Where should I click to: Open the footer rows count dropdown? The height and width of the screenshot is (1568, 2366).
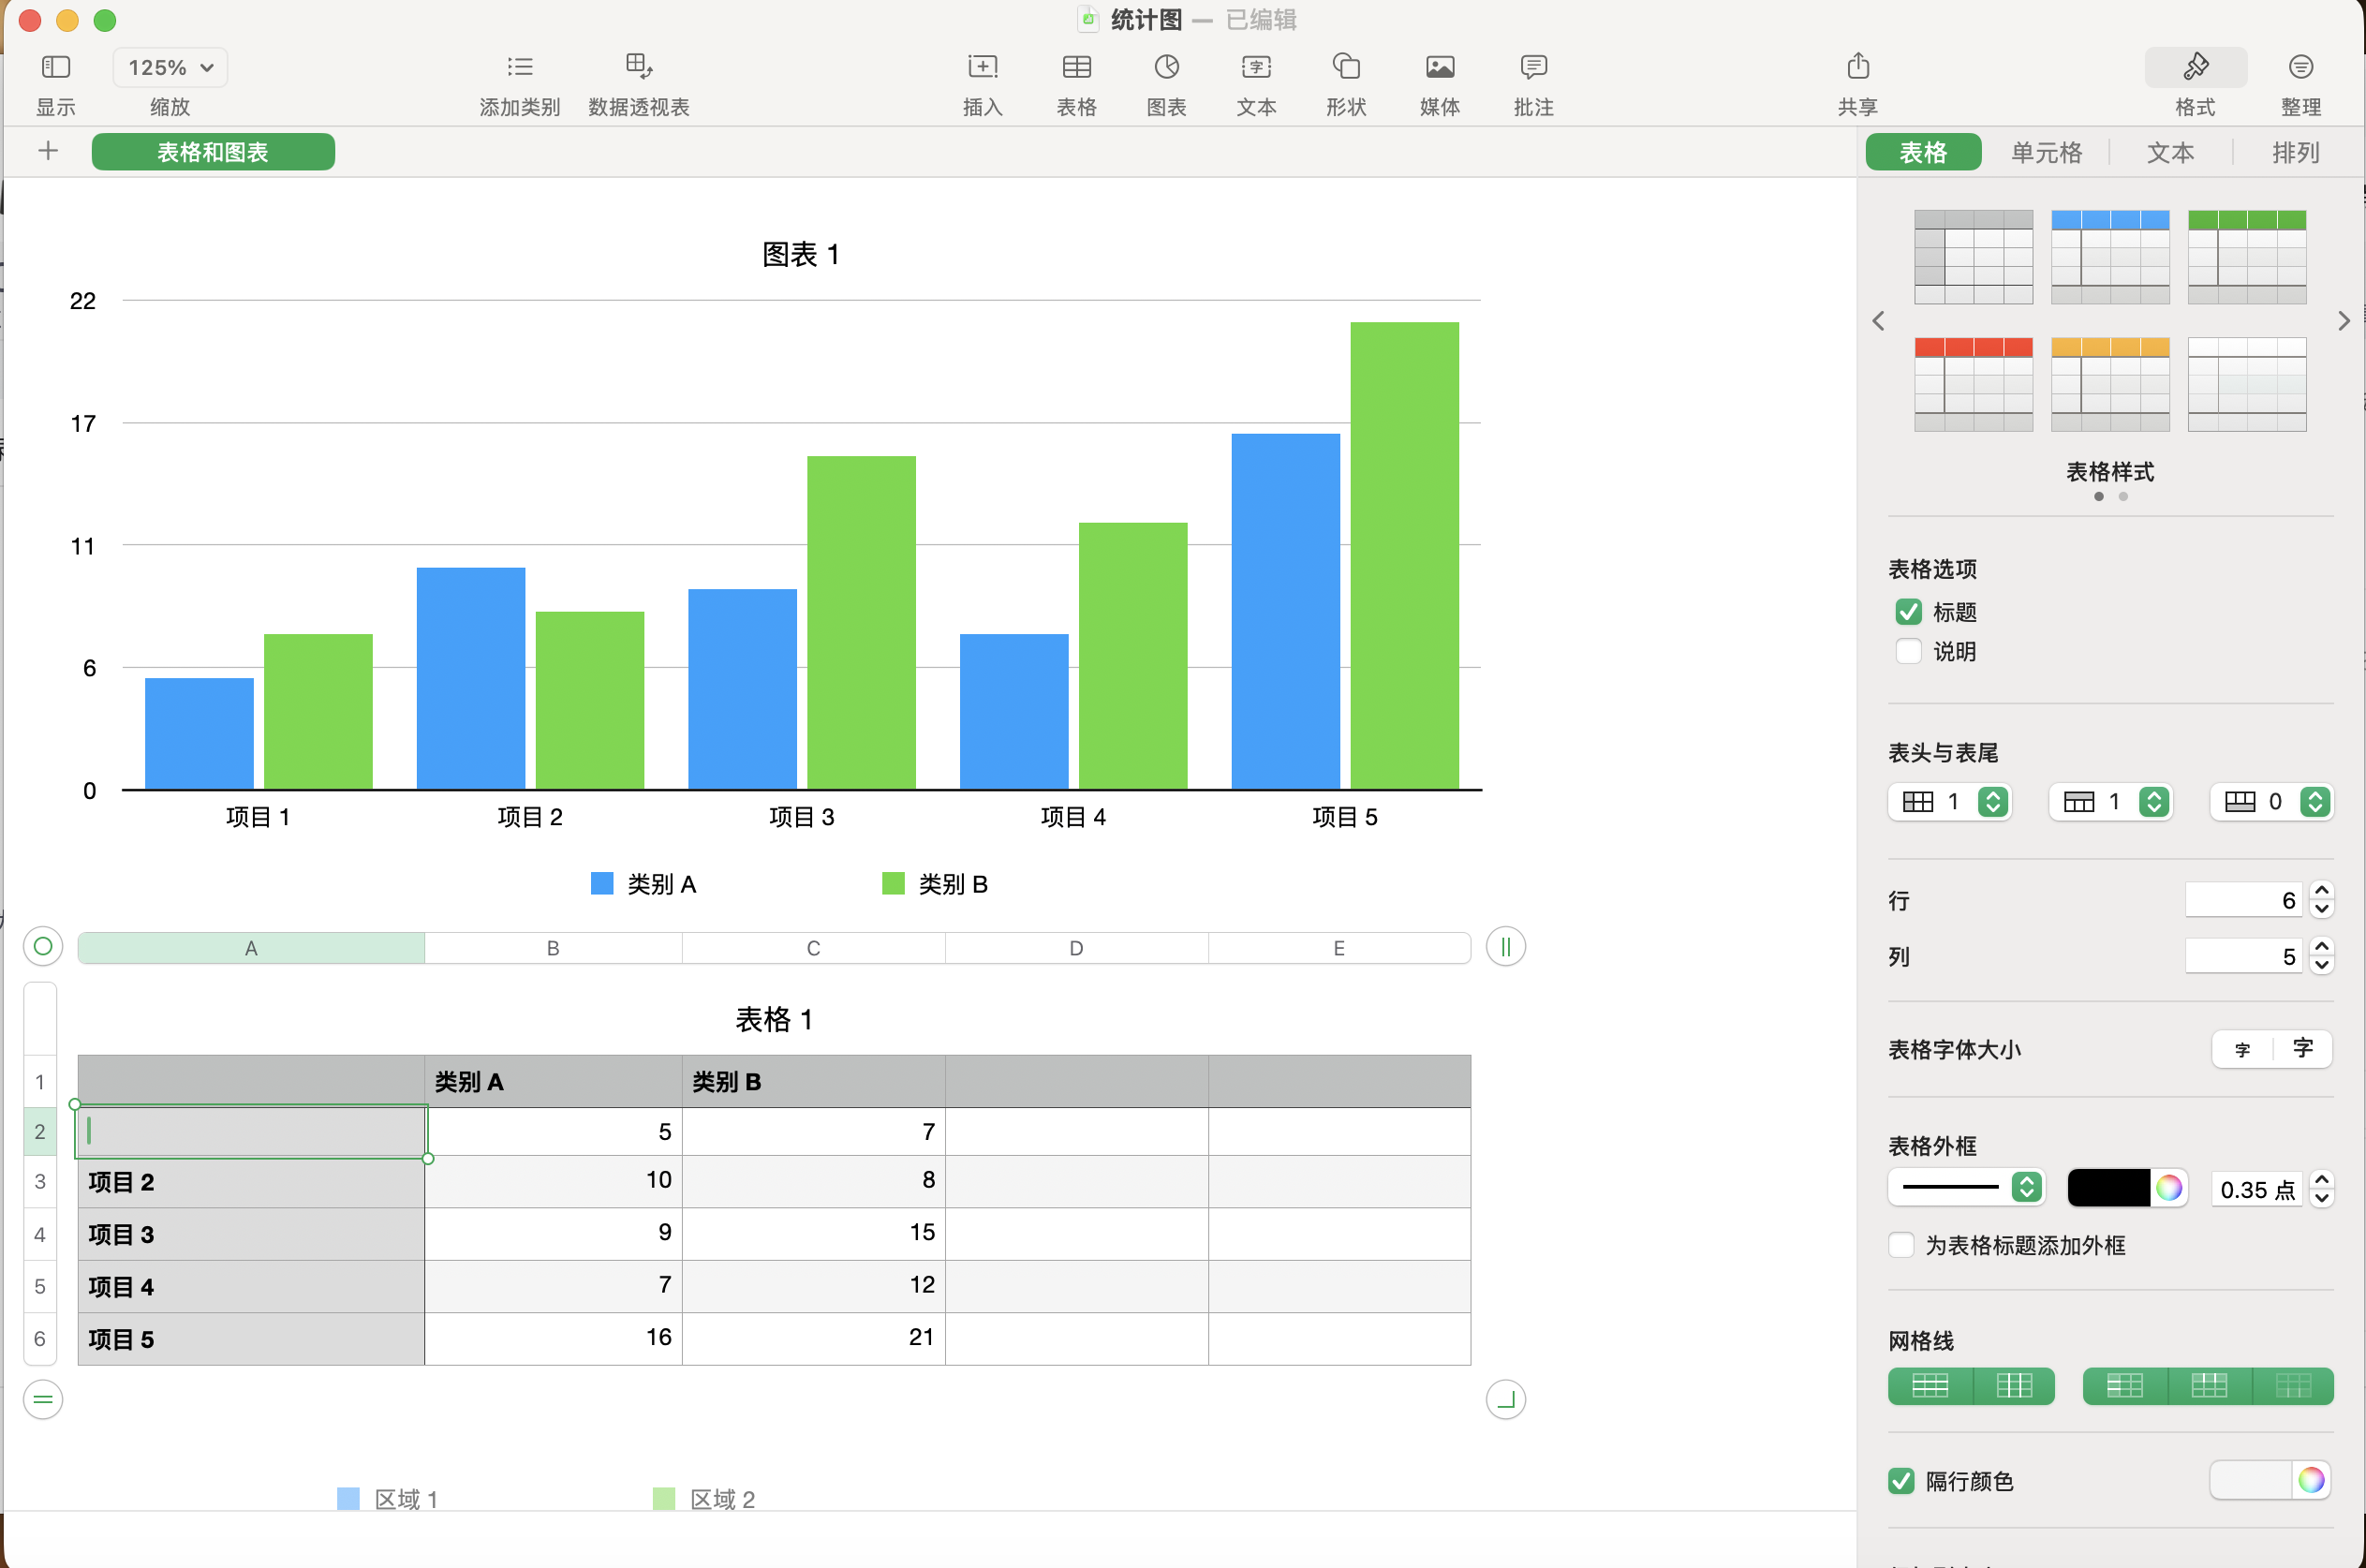point(2271,801)
